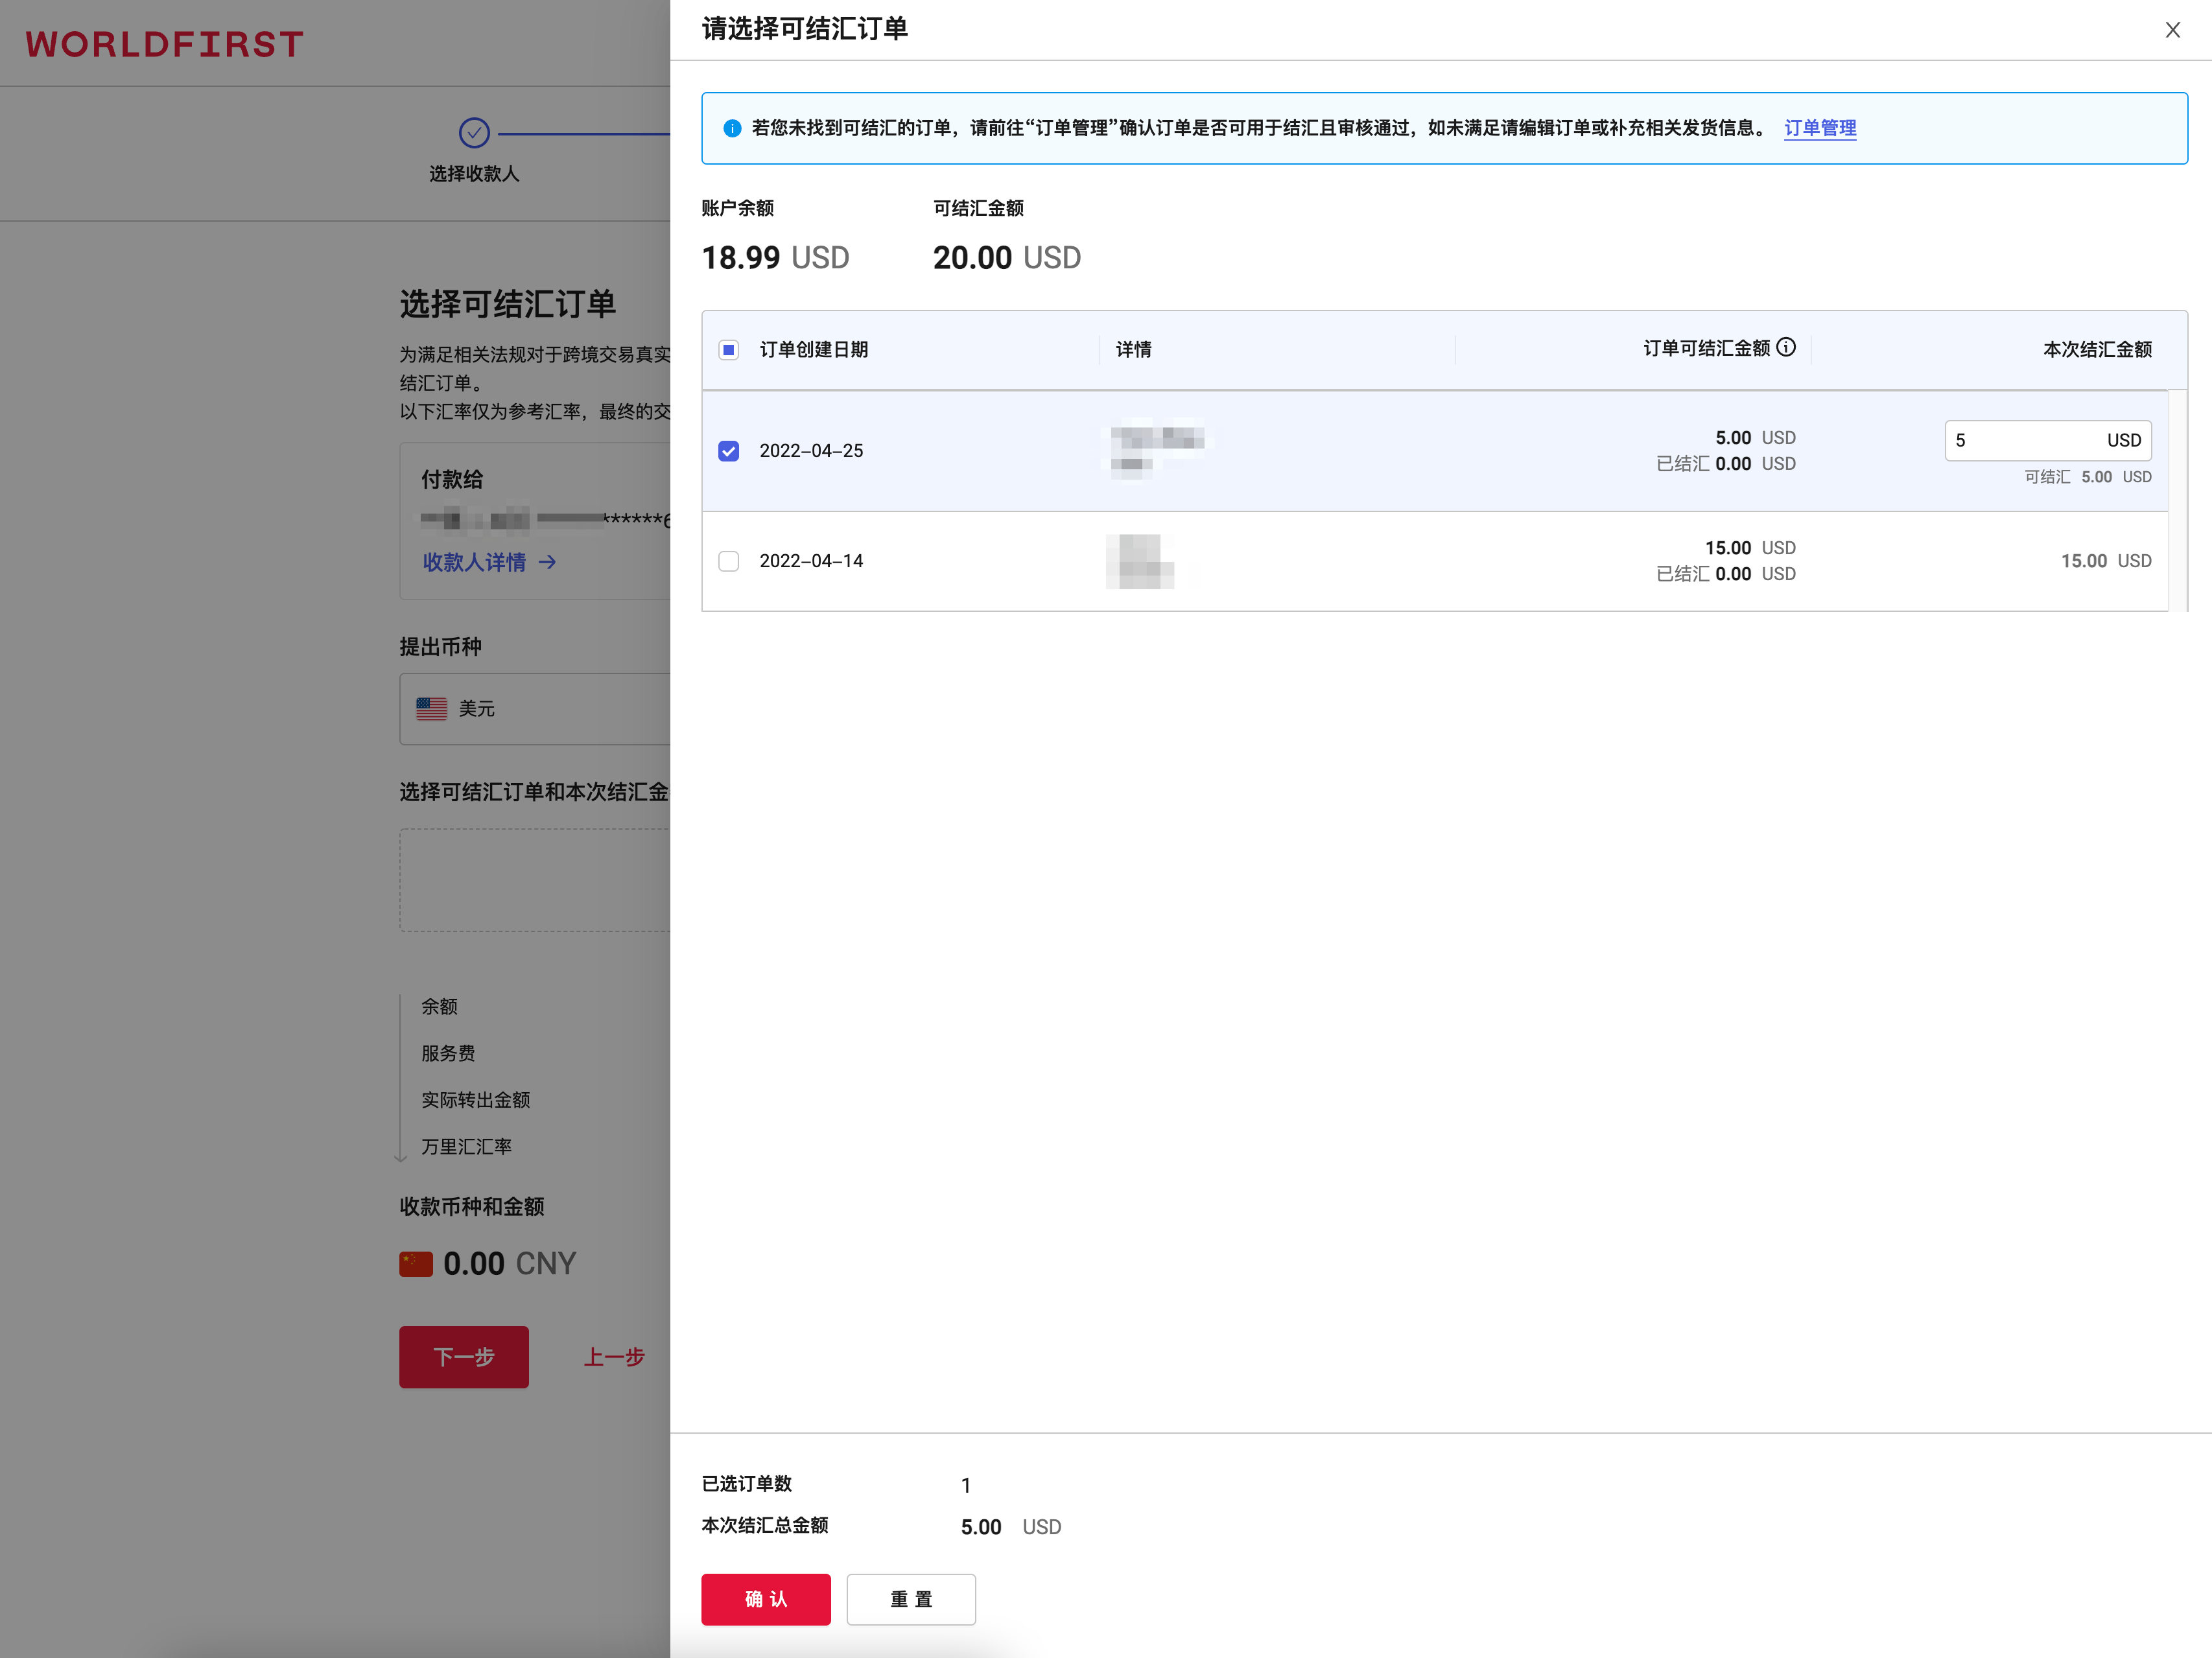Click the arrow next to 收款人详情
The width and height of the screenshot is (2212, 1658).
tap(547, 562)
